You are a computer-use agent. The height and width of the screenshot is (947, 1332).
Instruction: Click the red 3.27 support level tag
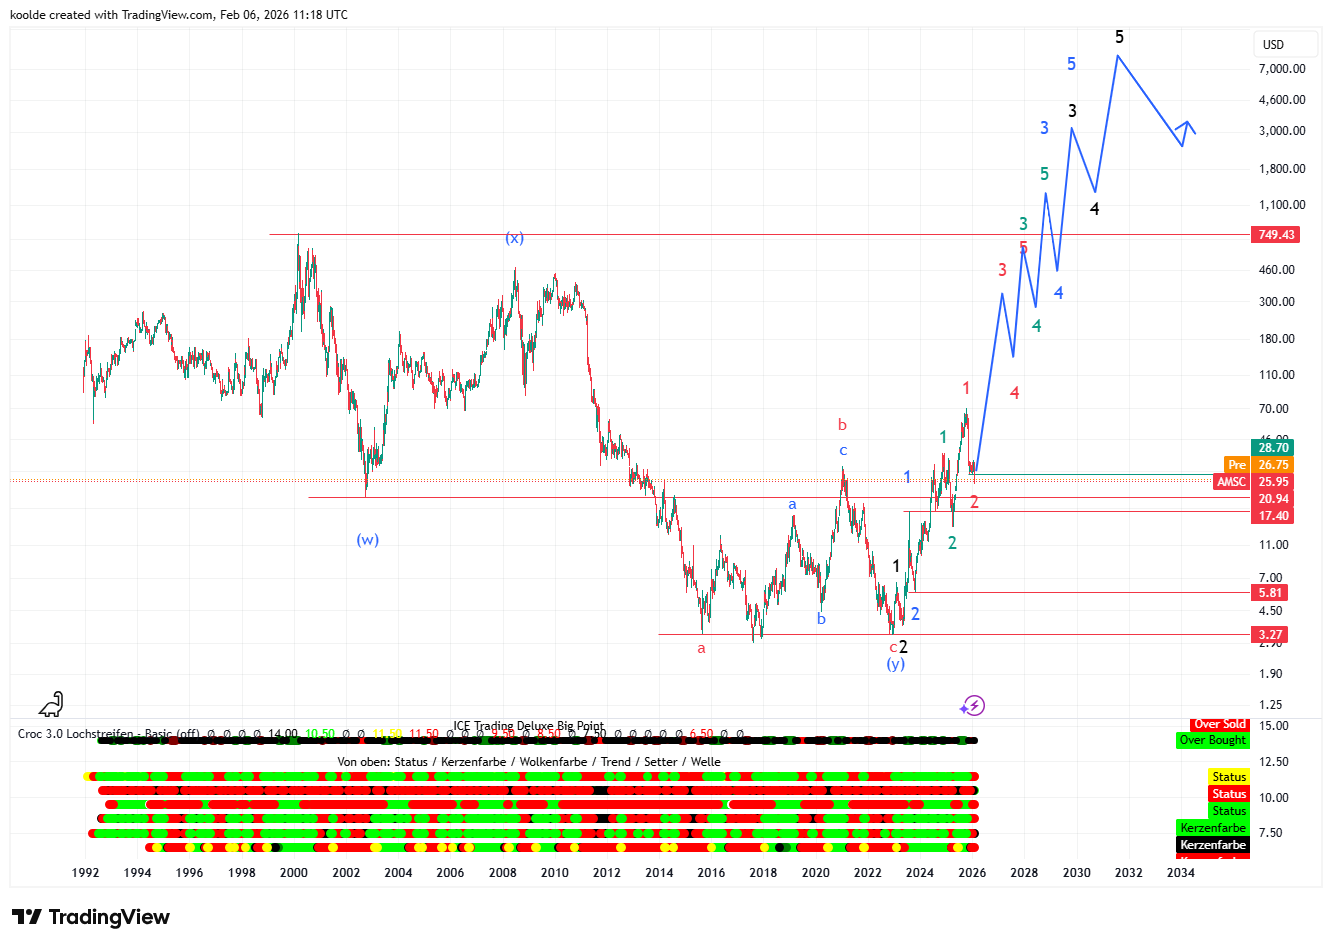1270,635
